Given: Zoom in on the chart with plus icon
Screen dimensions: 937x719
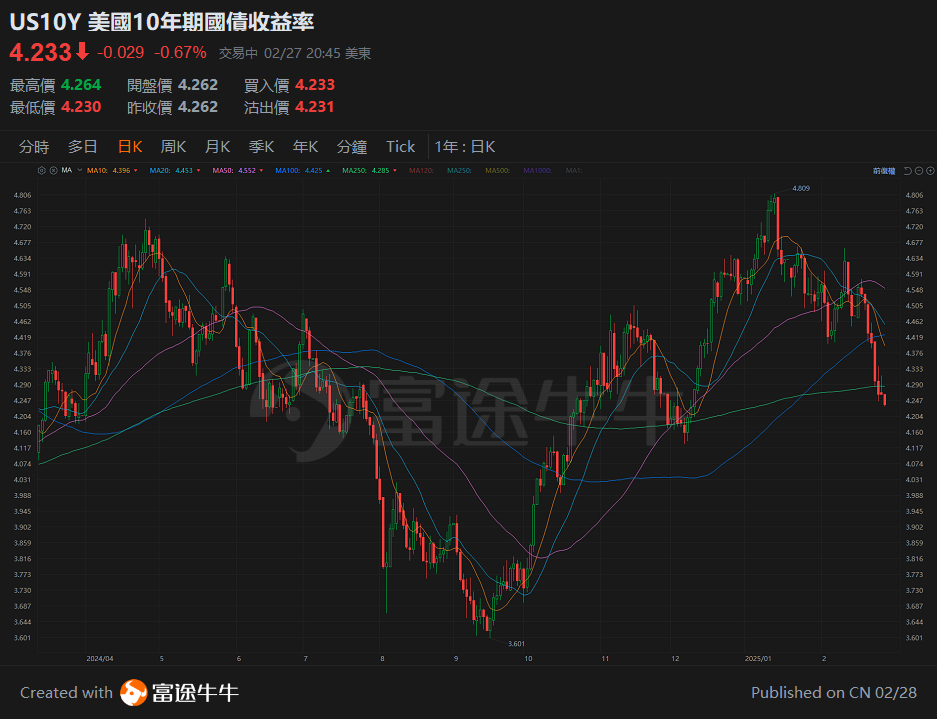Looking at the screenshot, I should pyautogui.click(x=930, y=171).
